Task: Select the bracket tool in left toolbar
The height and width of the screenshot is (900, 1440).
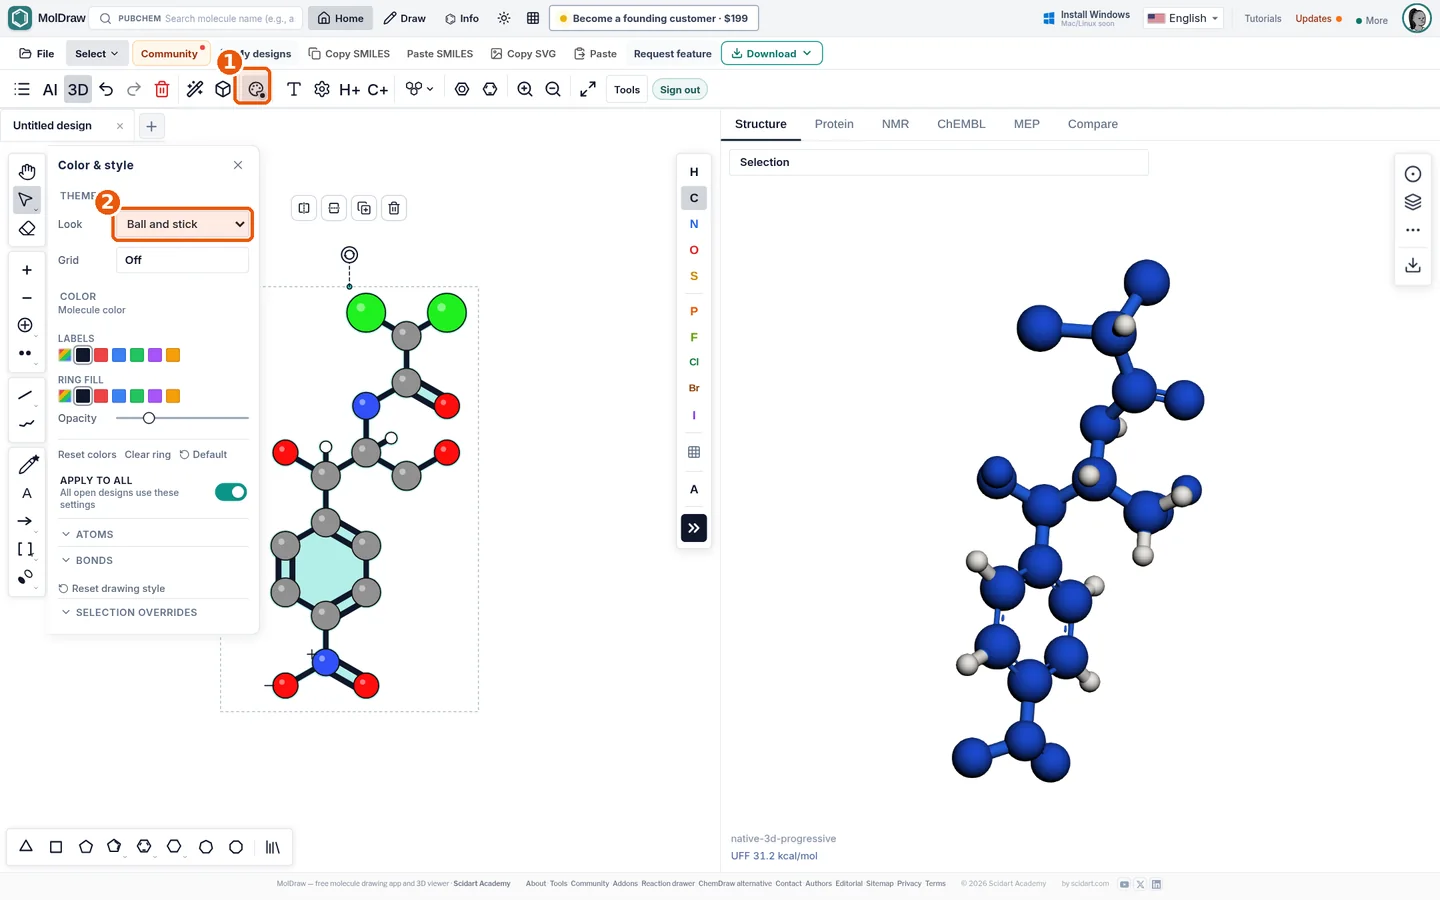Action: (26, 549)
